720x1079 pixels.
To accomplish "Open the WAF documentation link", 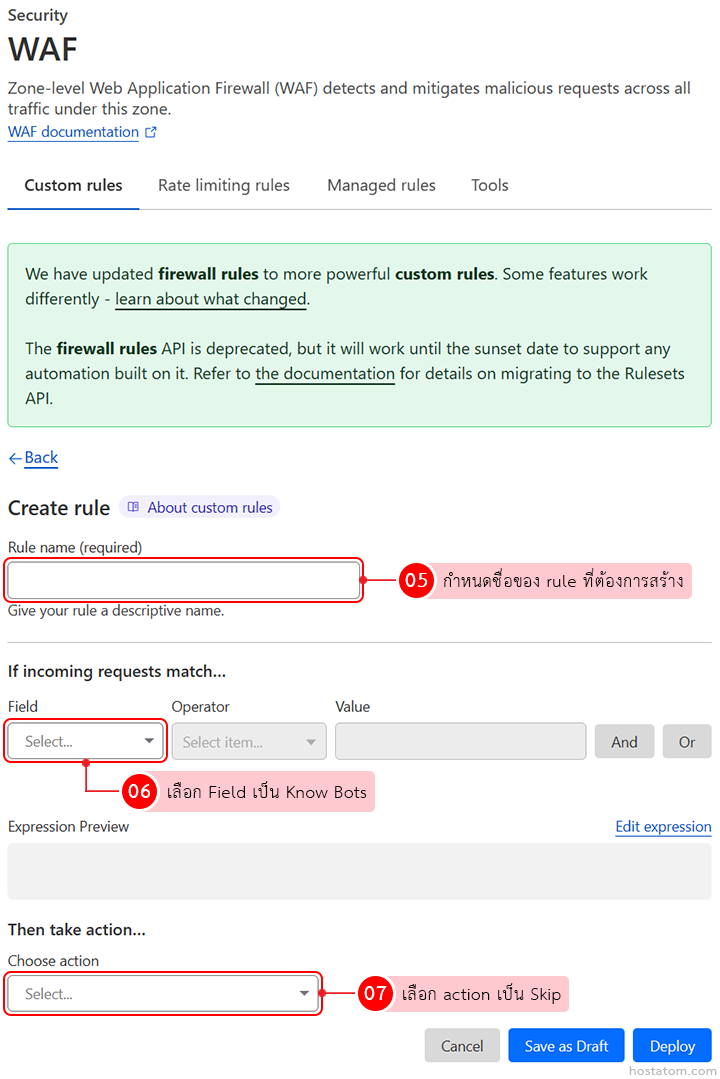I will click(73, 132).
